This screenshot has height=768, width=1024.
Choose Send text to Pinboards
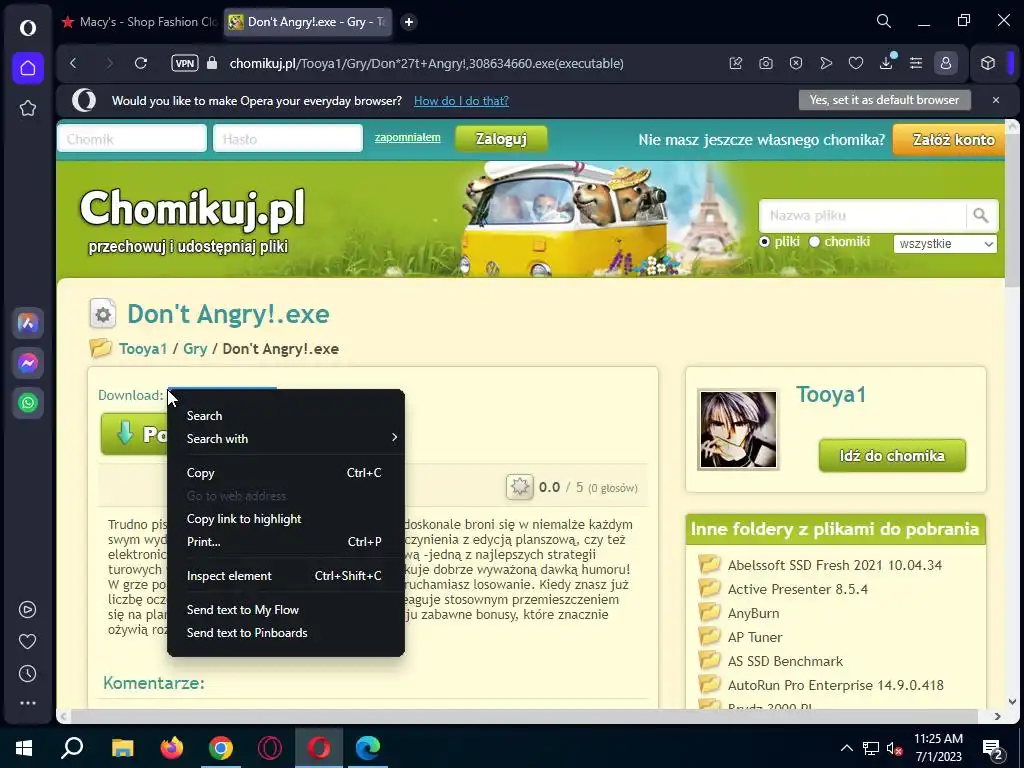coord(286,632)
